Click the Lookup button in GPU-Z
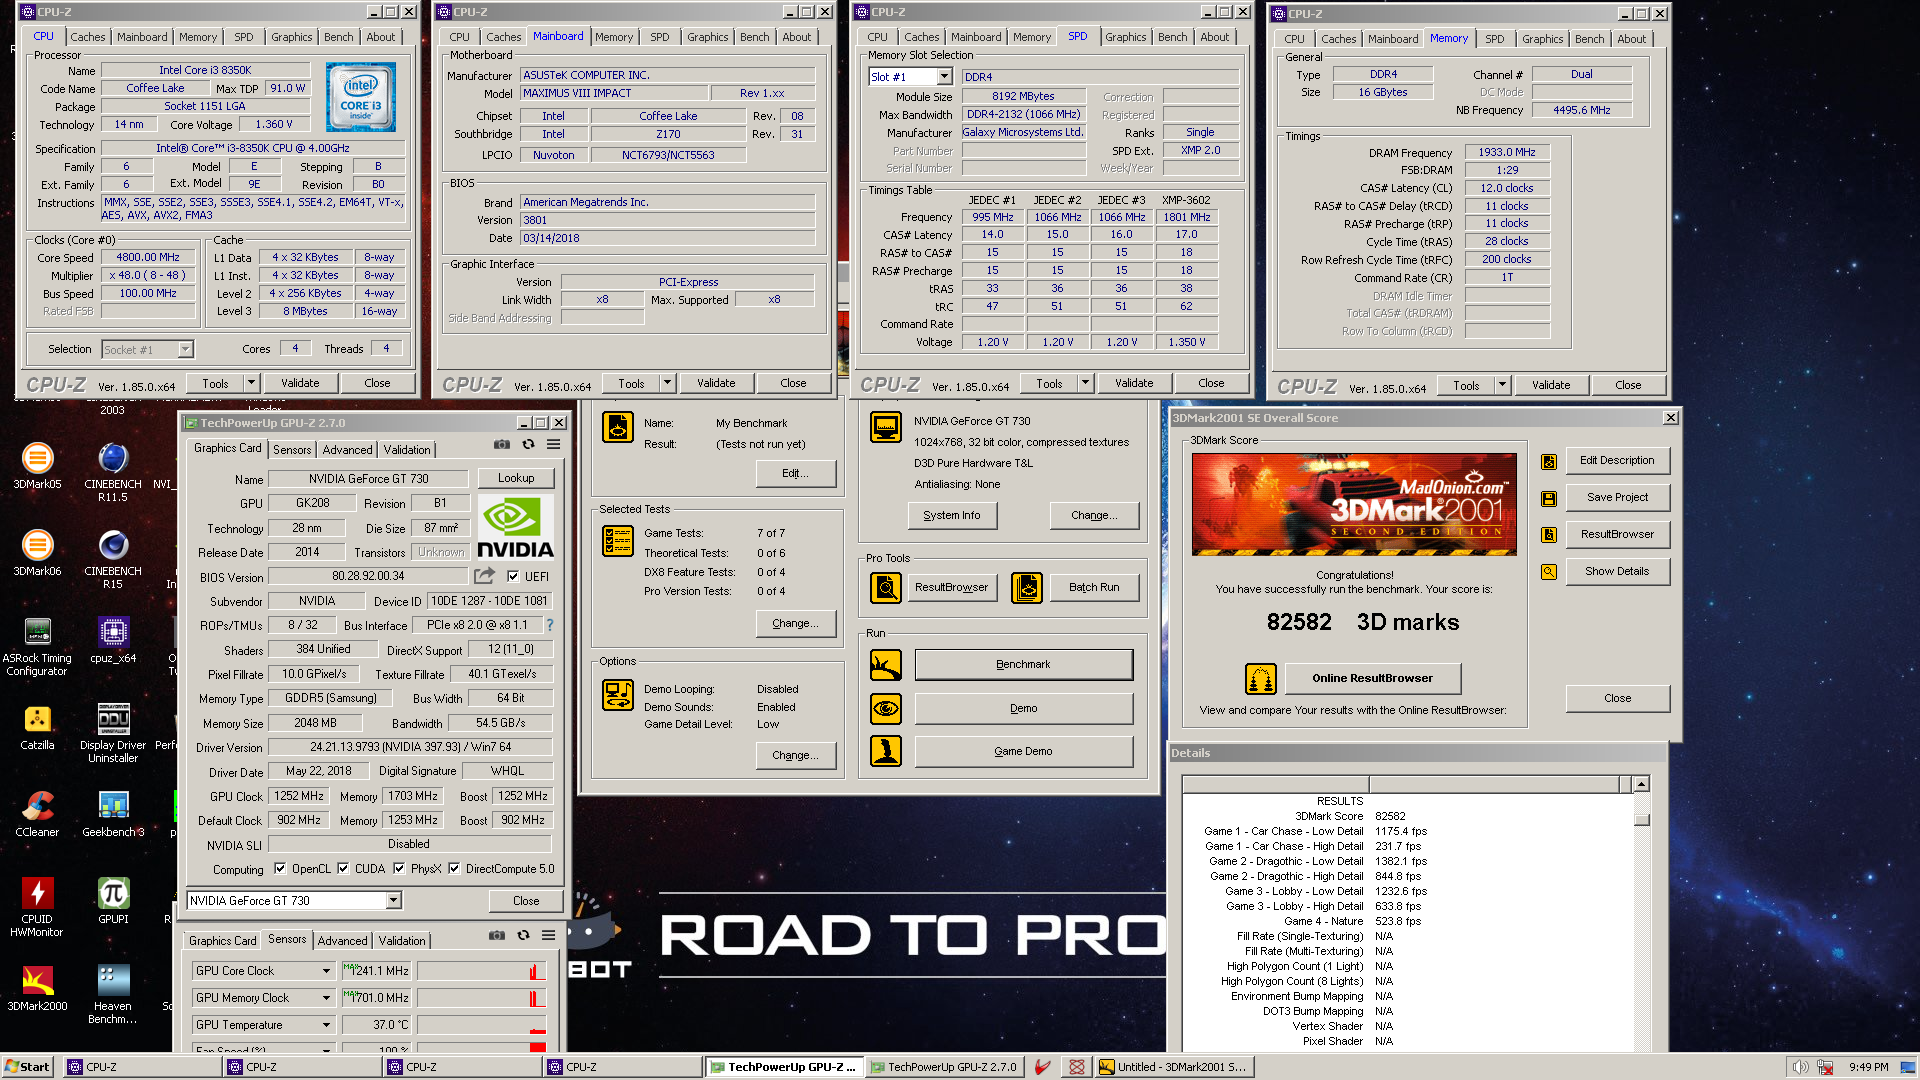Screen dimensions: 1920x1080 (516, 478)
